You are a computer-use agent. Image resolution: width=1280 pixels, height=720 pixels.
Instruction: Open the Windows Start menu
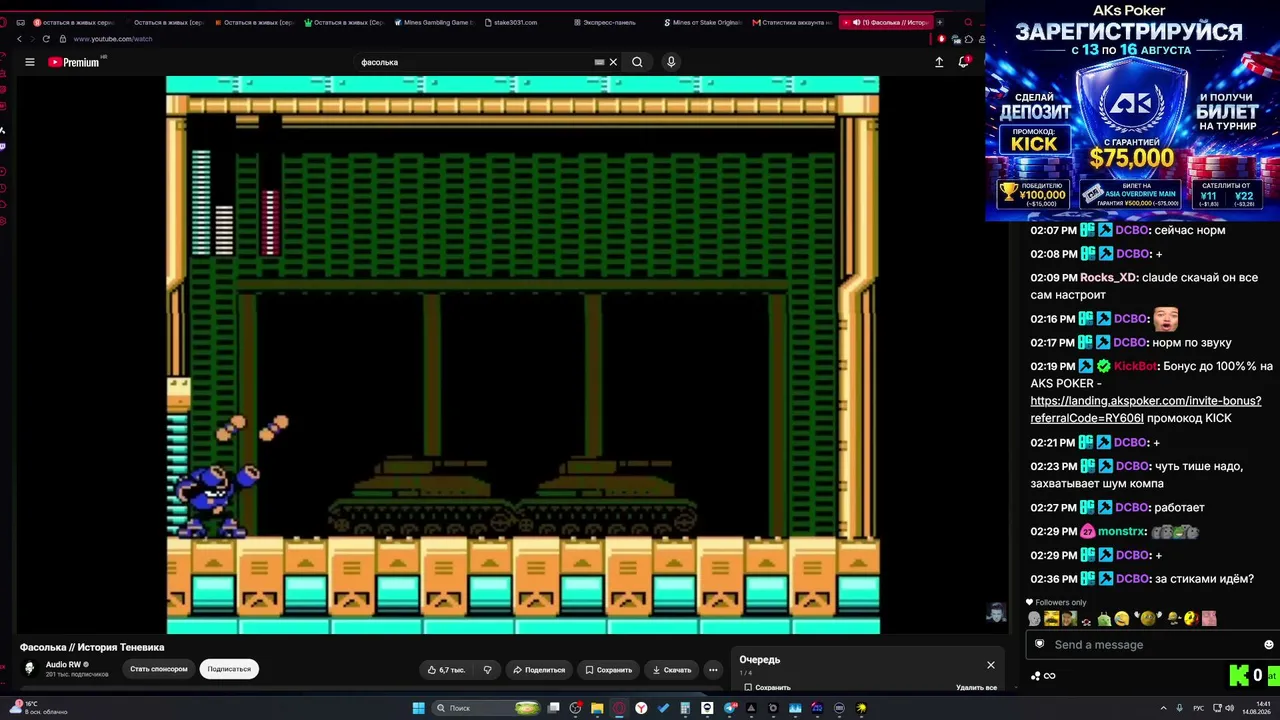pos(419,708)
